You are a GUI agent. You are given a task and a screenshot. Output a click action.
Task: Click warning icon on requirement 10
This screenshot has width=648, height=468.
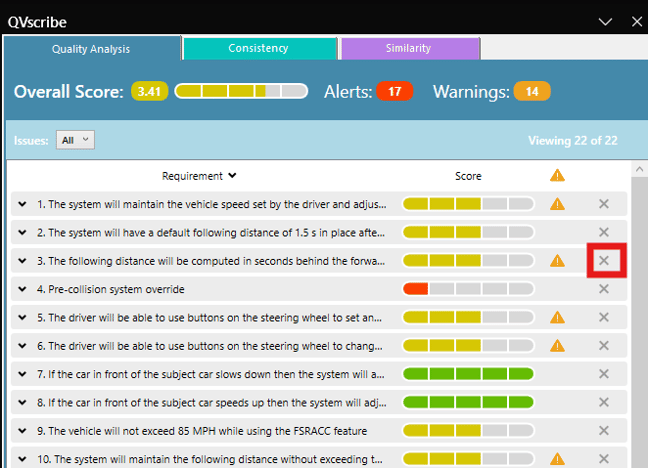557,459
